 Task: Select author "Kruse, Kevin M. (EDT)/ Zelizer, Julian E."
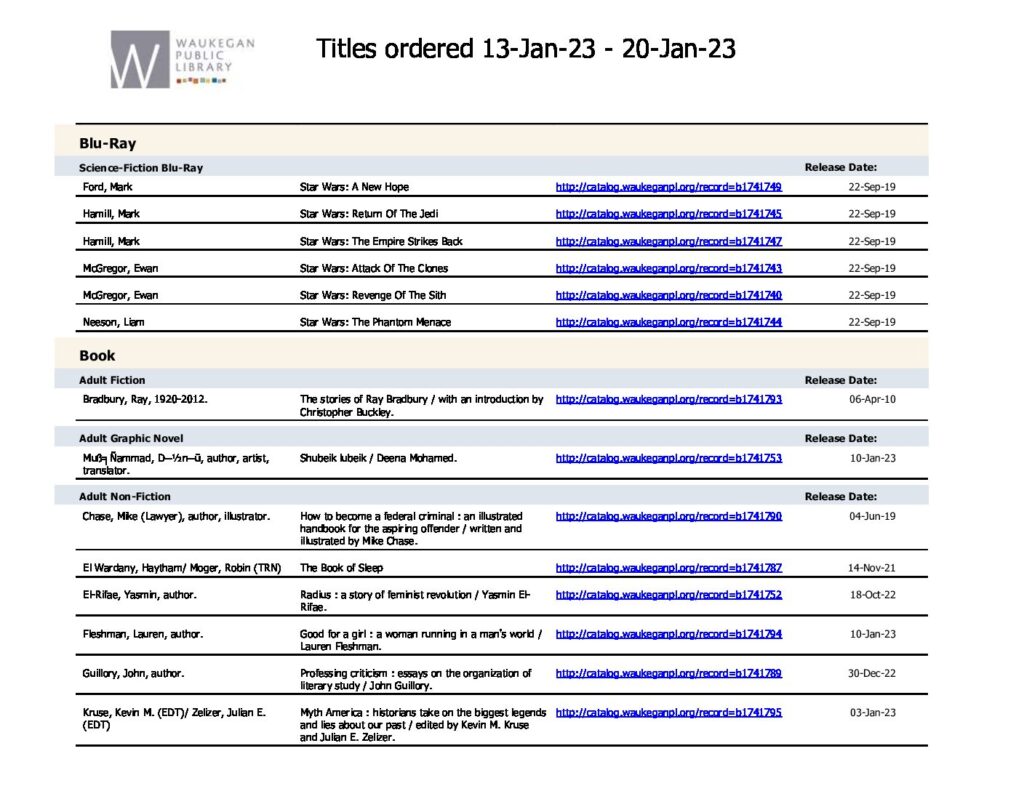pos(174,712)
